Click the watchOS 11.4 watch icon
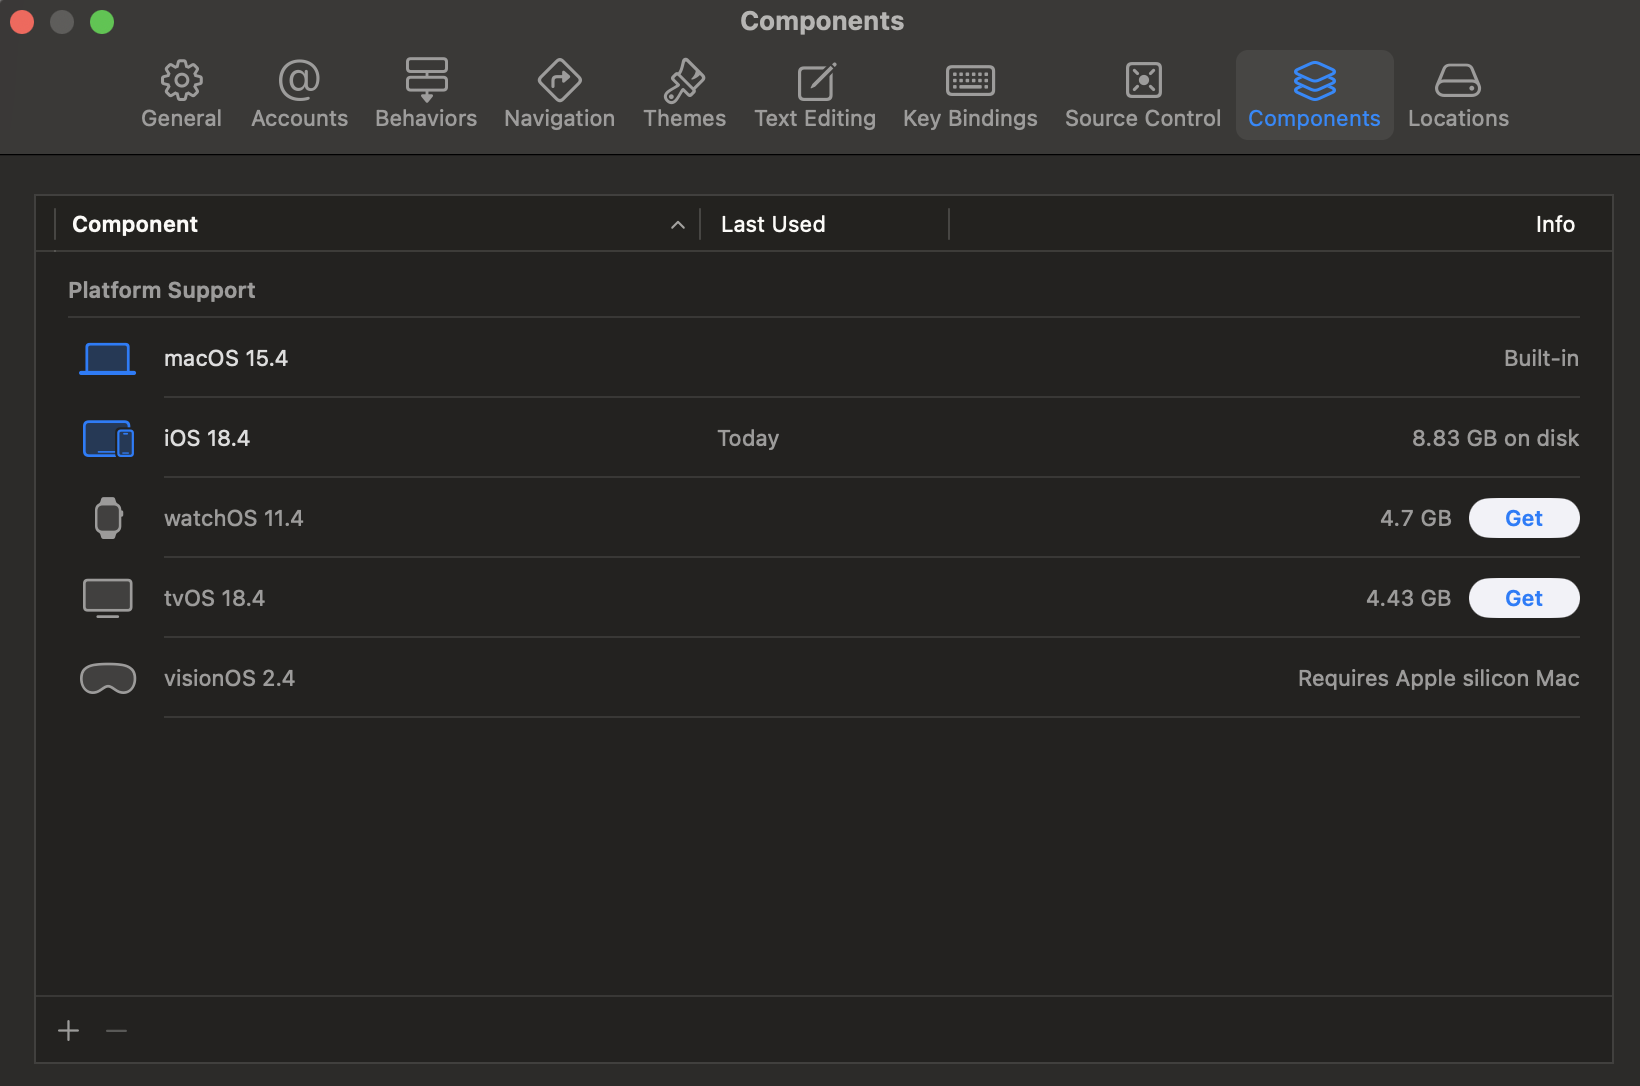The height and width of the screenshot is (1086, 1640). click(108, 518)
